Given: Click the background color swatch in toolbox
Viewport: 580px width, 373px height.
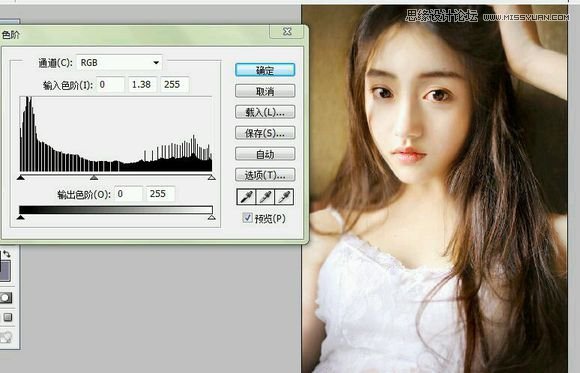Looking at the screenshot, I should click(5, 270).
